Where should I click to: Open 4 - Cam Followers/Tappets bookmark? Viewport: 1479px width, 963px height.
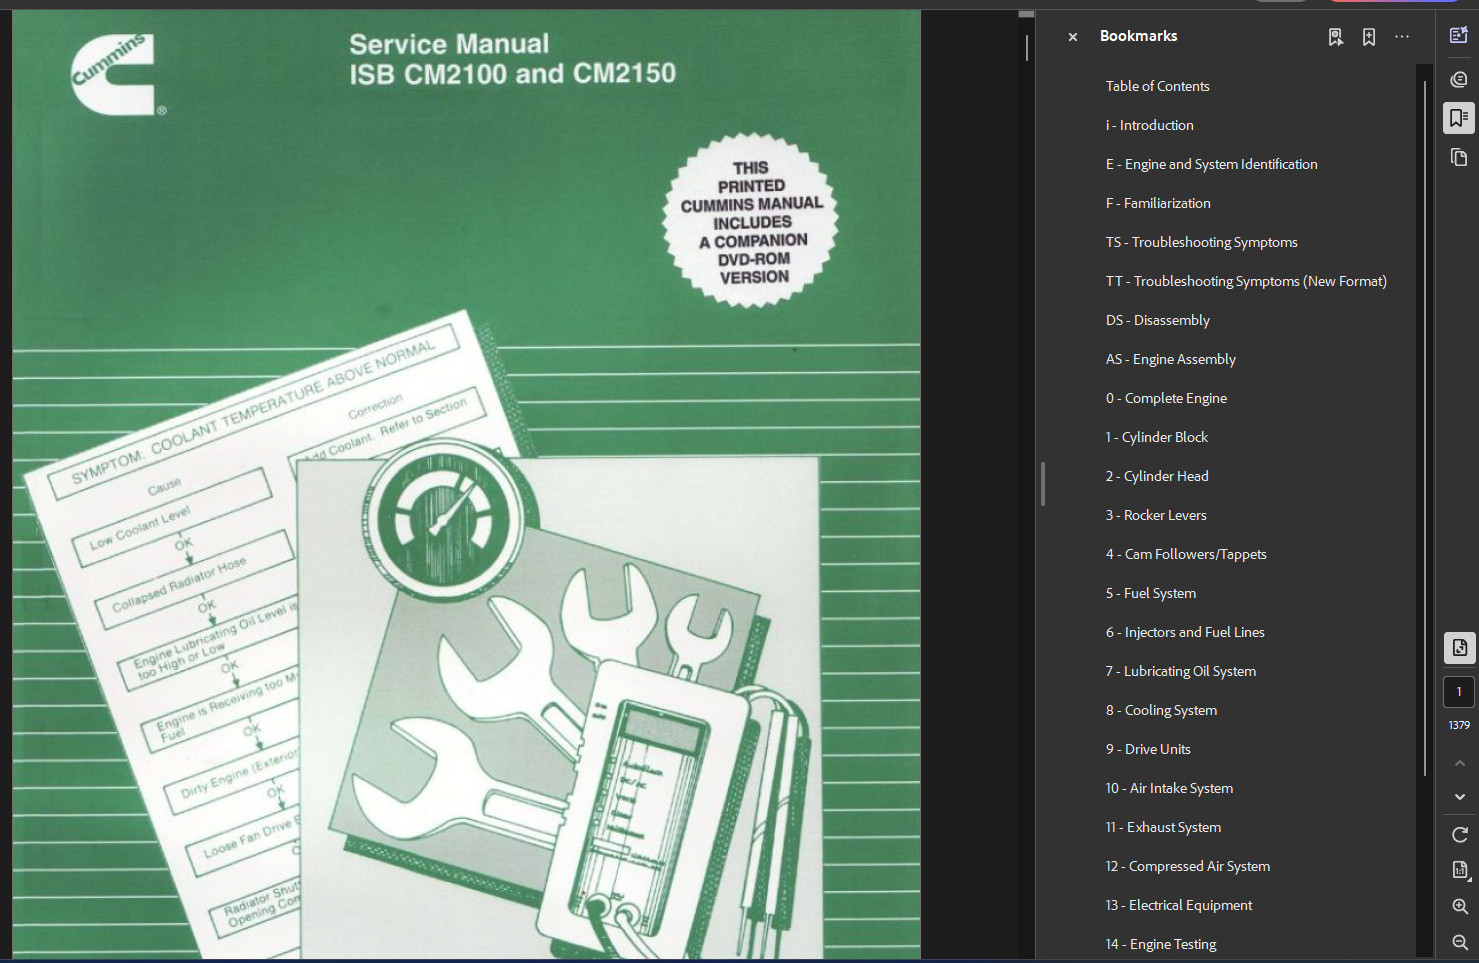1186,554
